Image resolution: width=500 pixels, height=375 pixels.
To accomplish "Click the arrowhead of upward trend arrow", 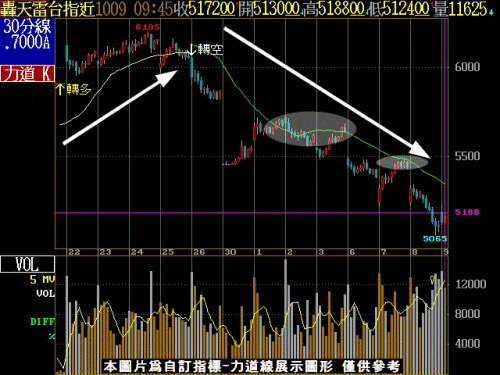I will [167, 78].
